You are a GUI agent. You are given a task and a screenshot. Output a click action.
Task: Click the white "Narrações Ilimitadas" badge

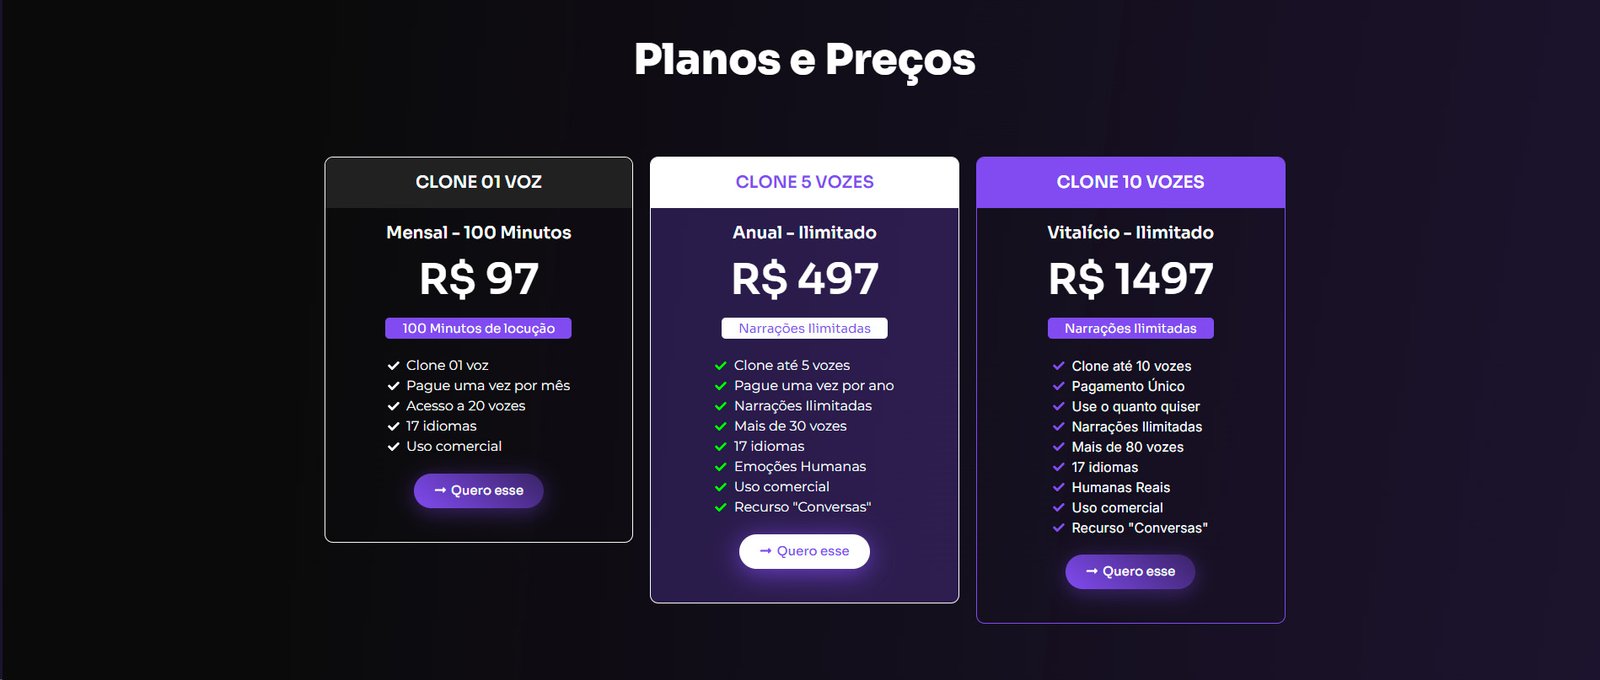click(x=804, y=328)
